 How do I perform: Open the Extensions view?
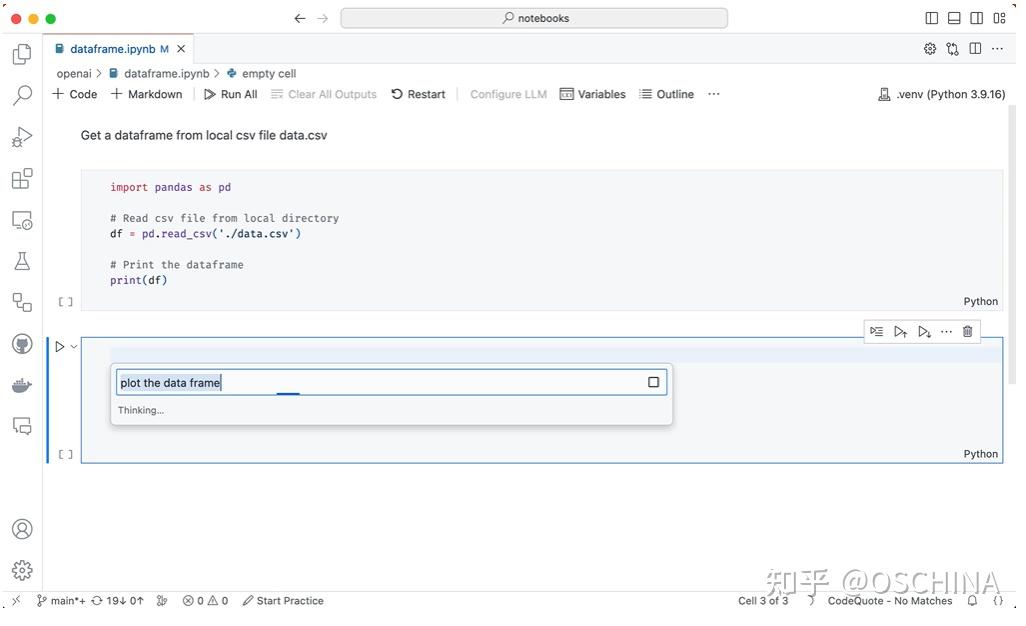coord(22,180)
